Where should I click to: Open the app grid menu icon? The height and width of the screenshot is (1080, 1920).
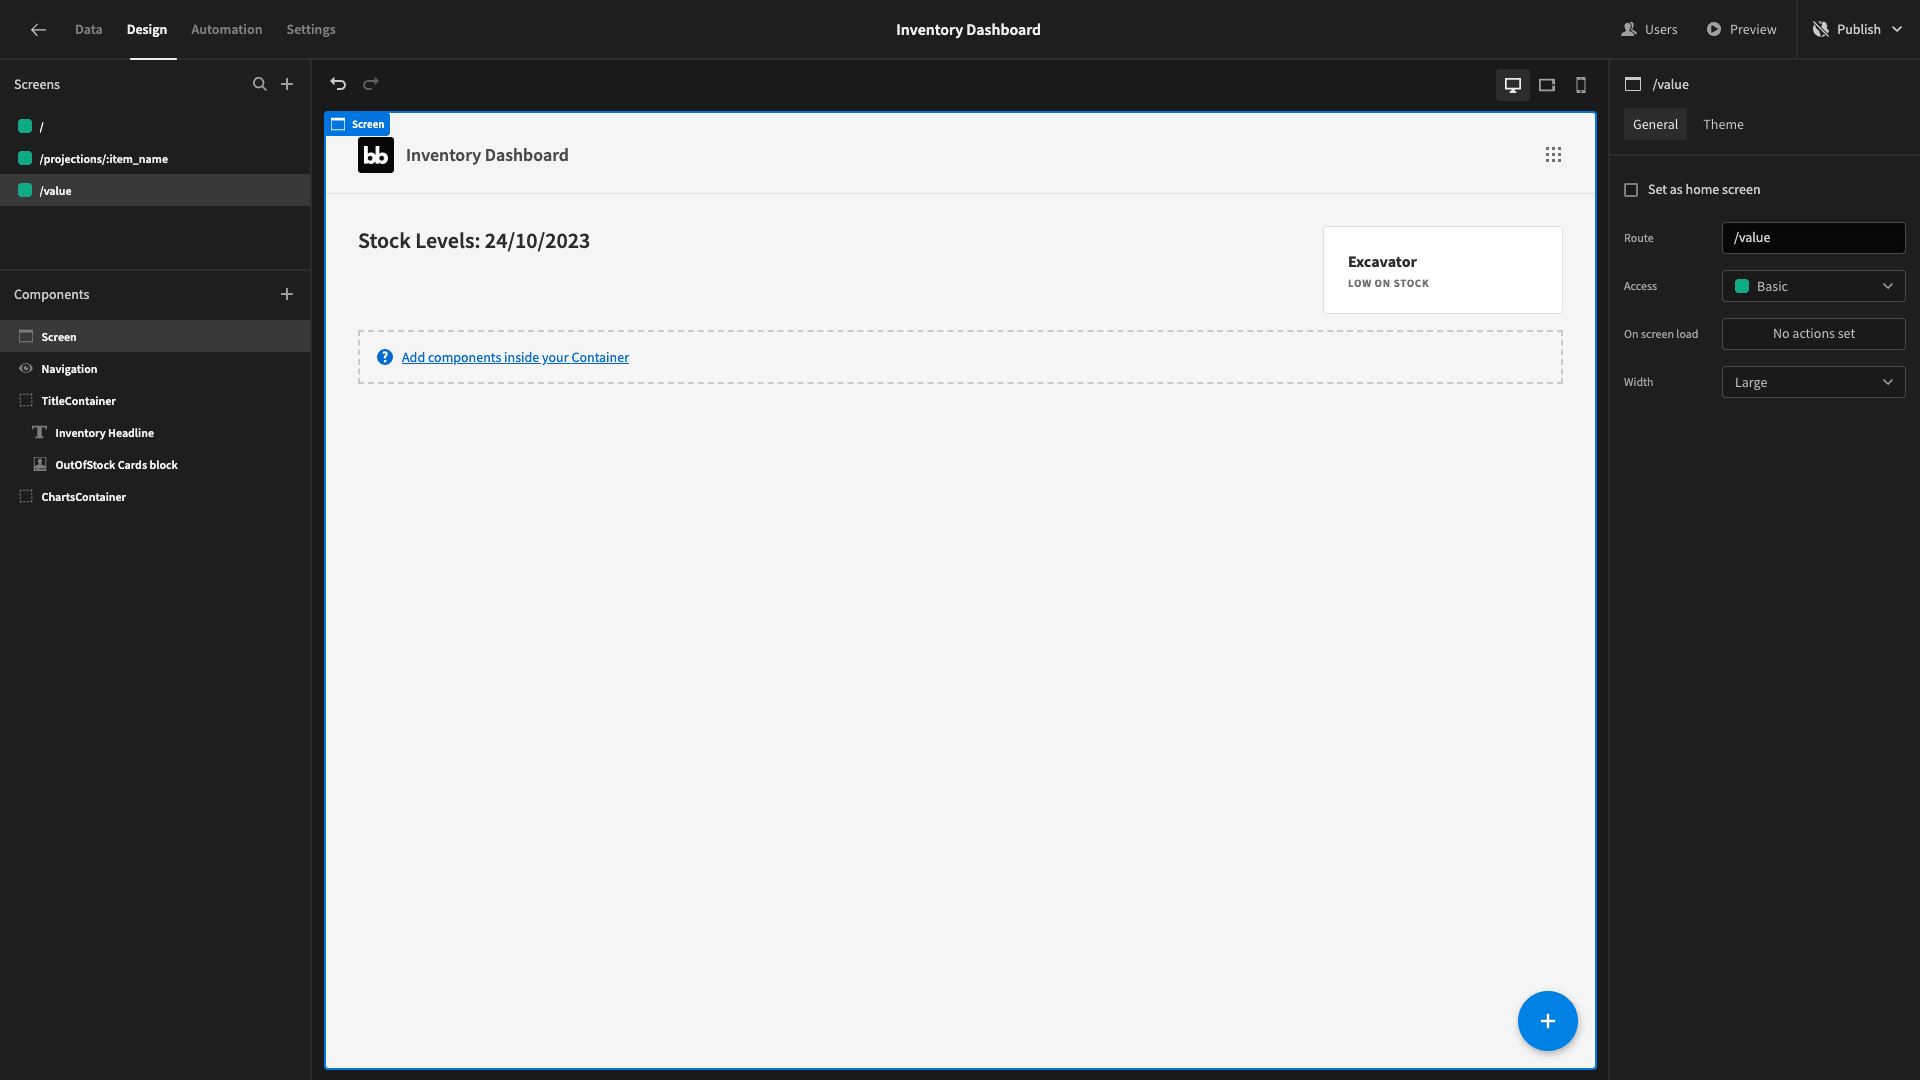(1553, 155)
